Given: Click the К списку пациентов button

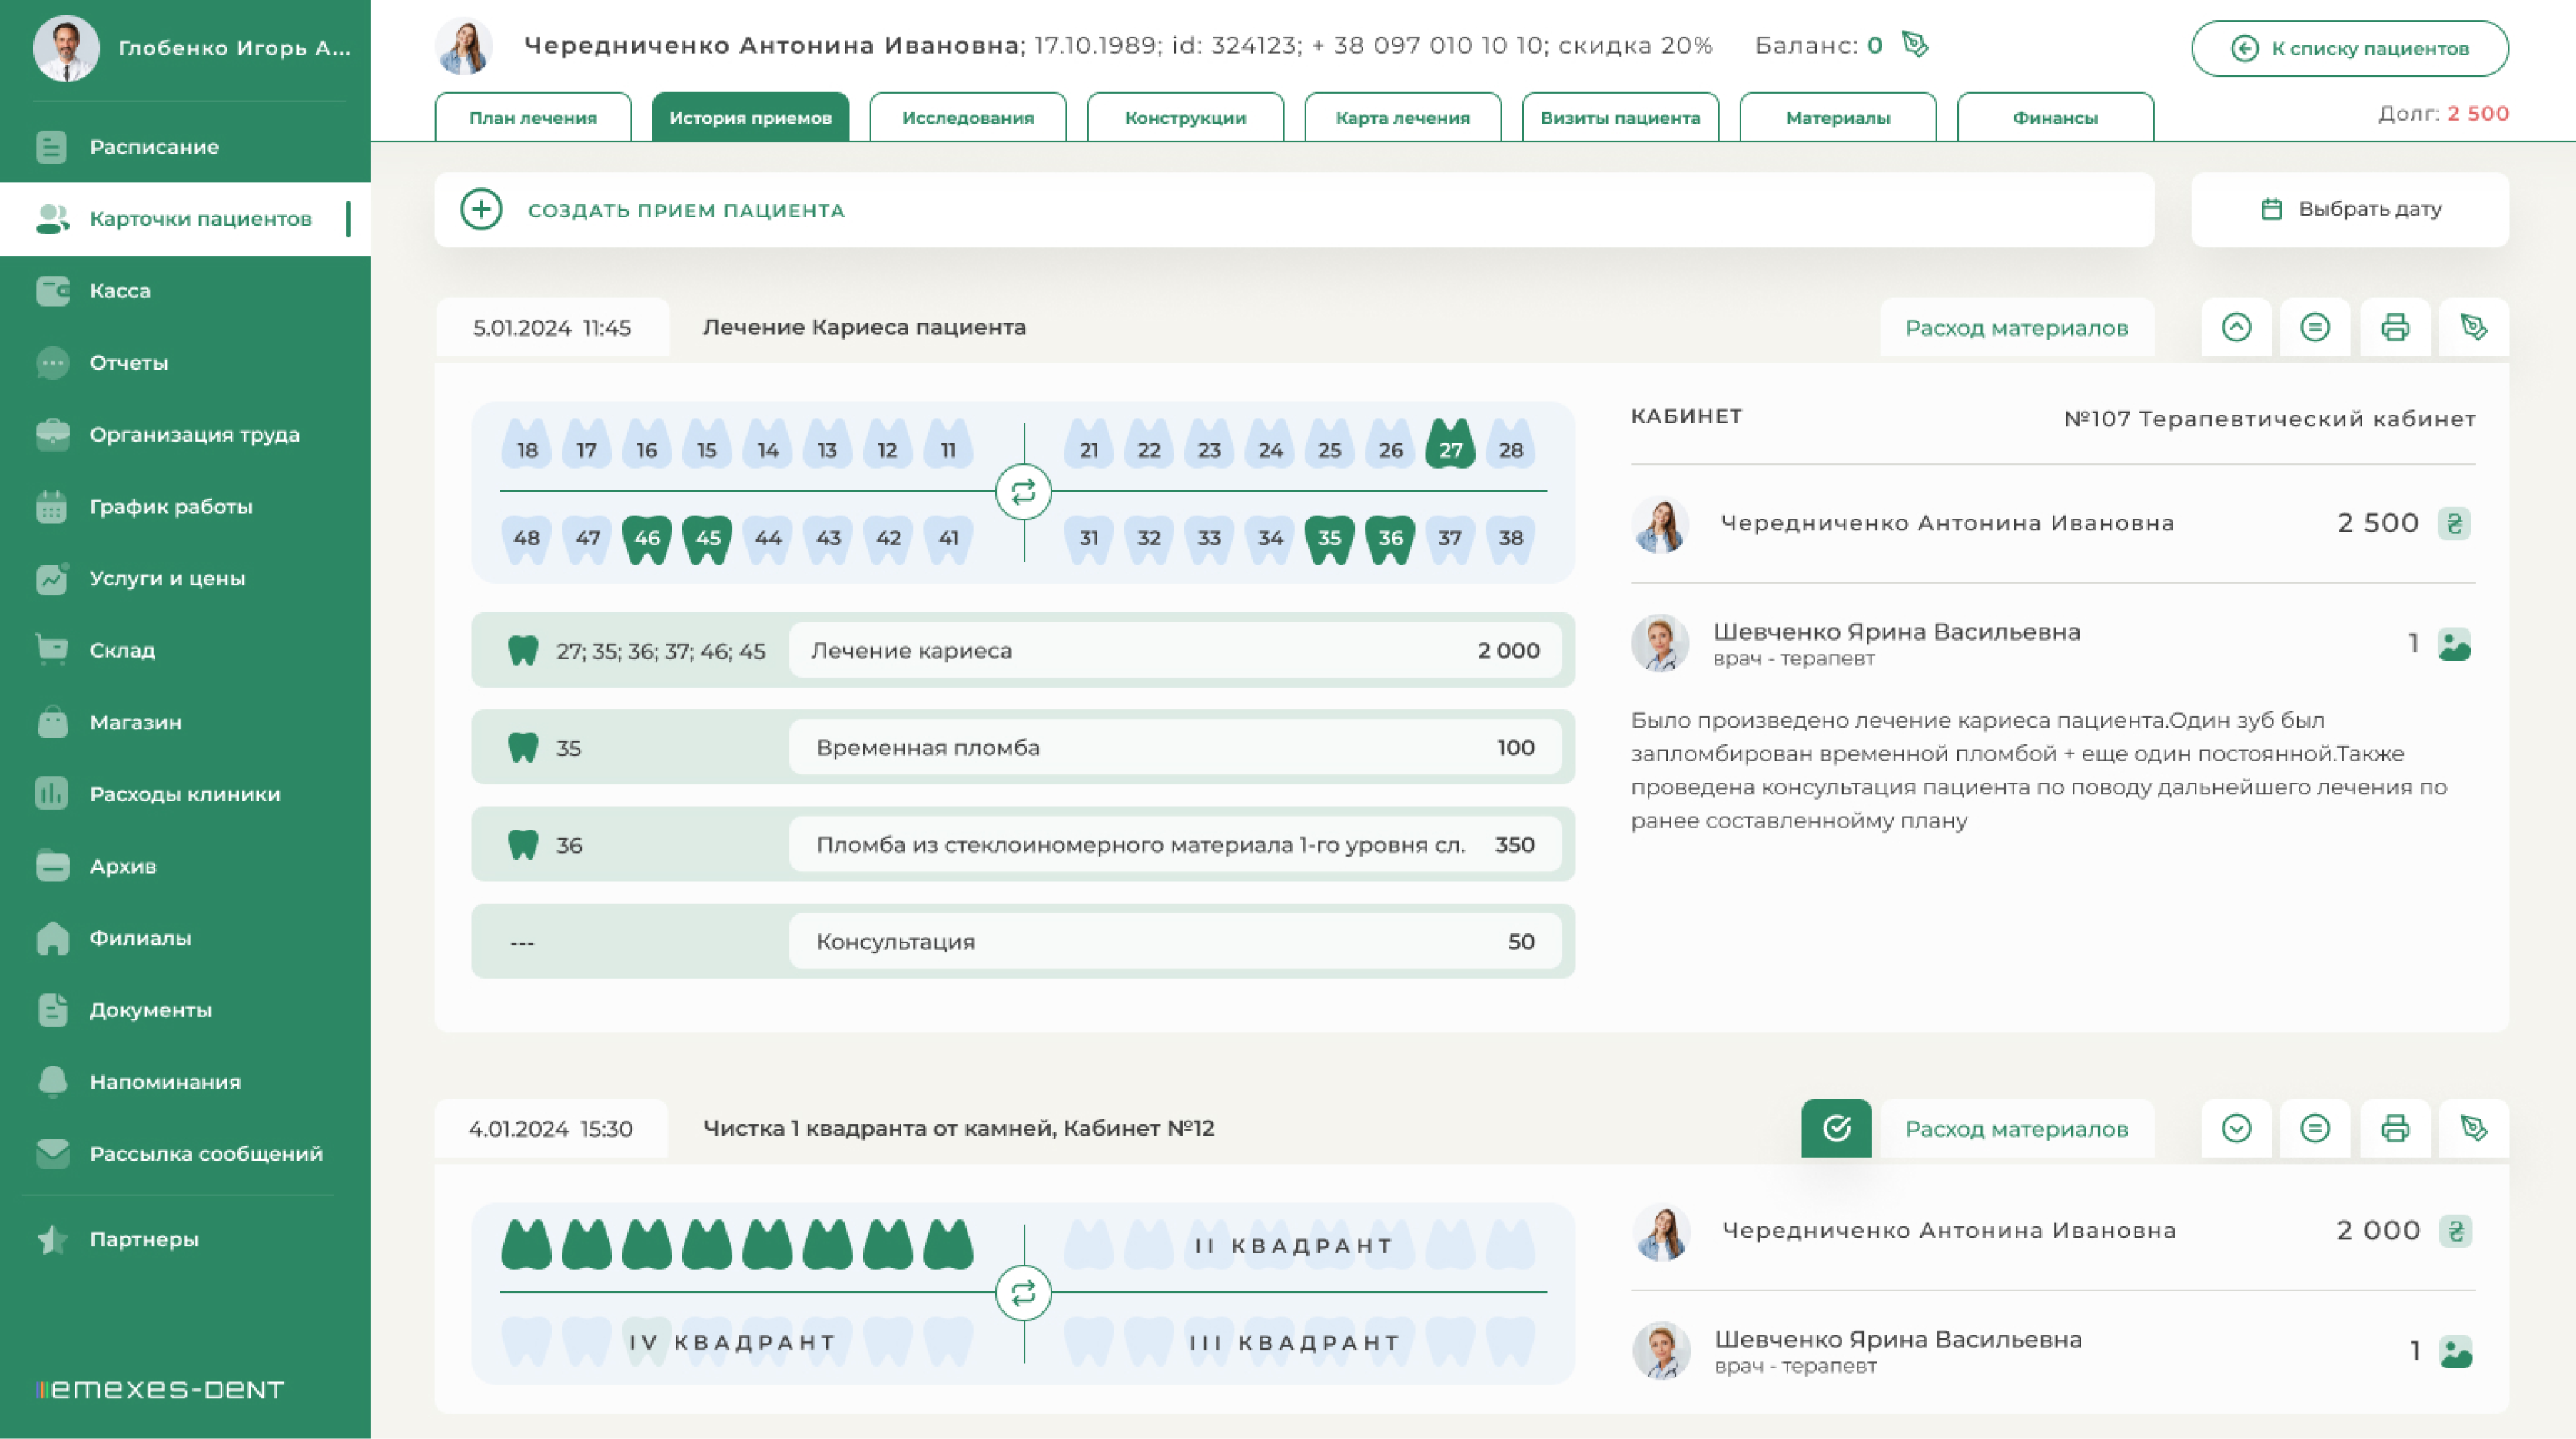Looking at the screenshot, I should click(x=2349, y=48).
